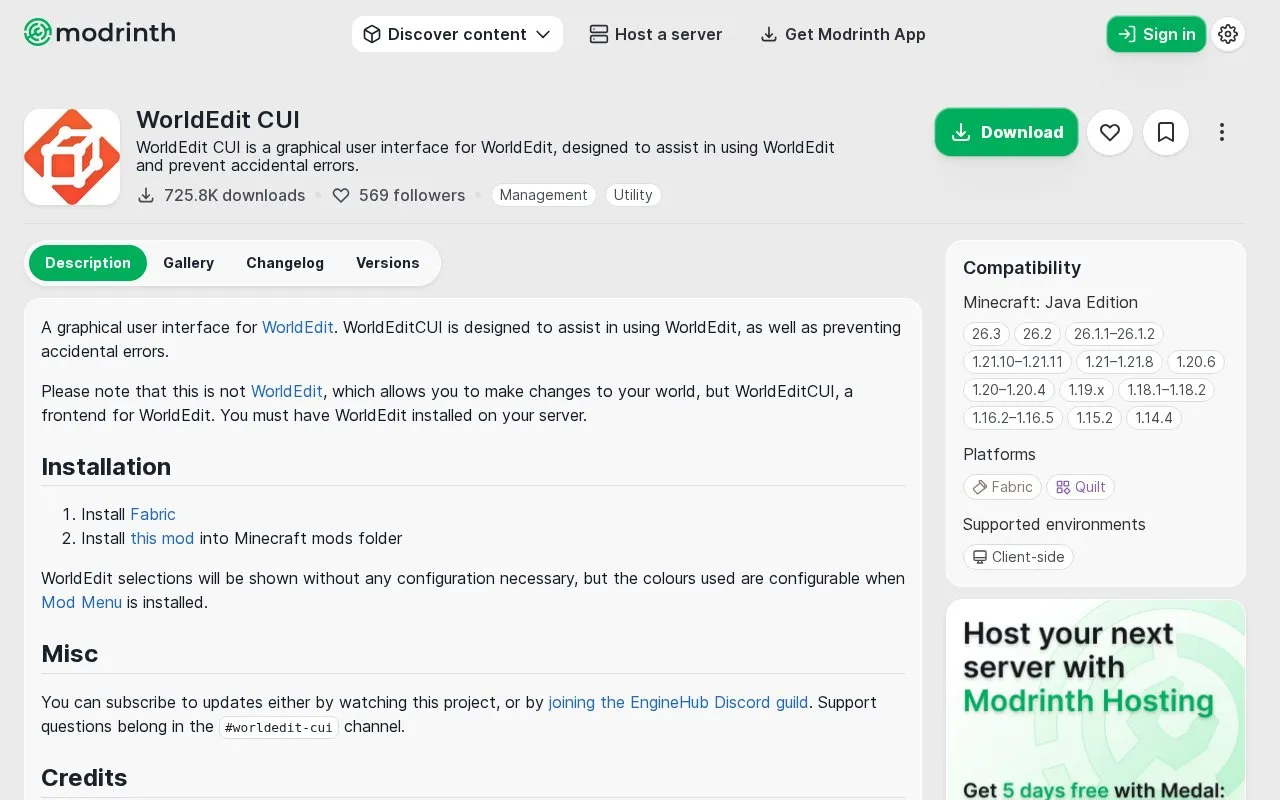Select the 1.20–1.20.4 version tag
The image size is (1280, 800).
(x=1009, y=390)
